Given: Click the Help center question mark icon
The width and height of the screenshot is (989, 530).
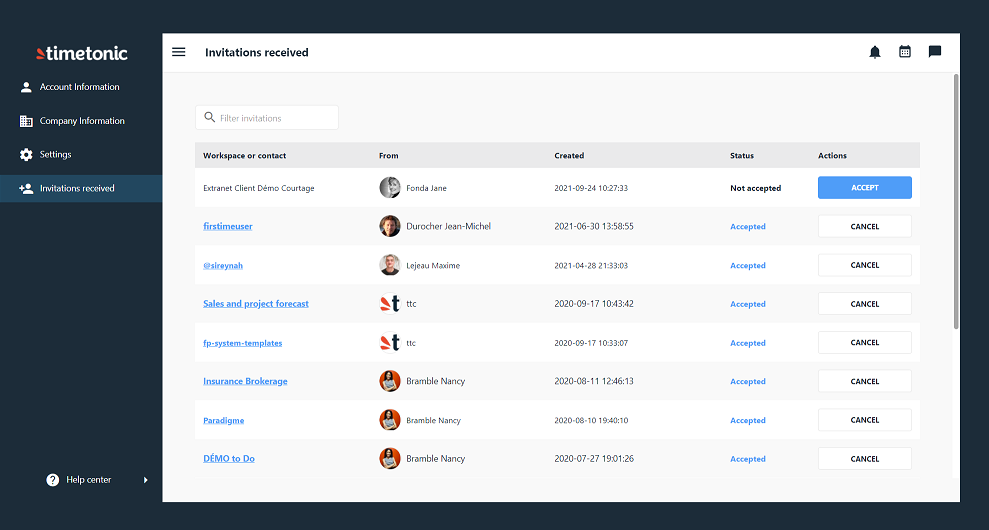Looking at the screenshot, I should click(x=52, y=480).
